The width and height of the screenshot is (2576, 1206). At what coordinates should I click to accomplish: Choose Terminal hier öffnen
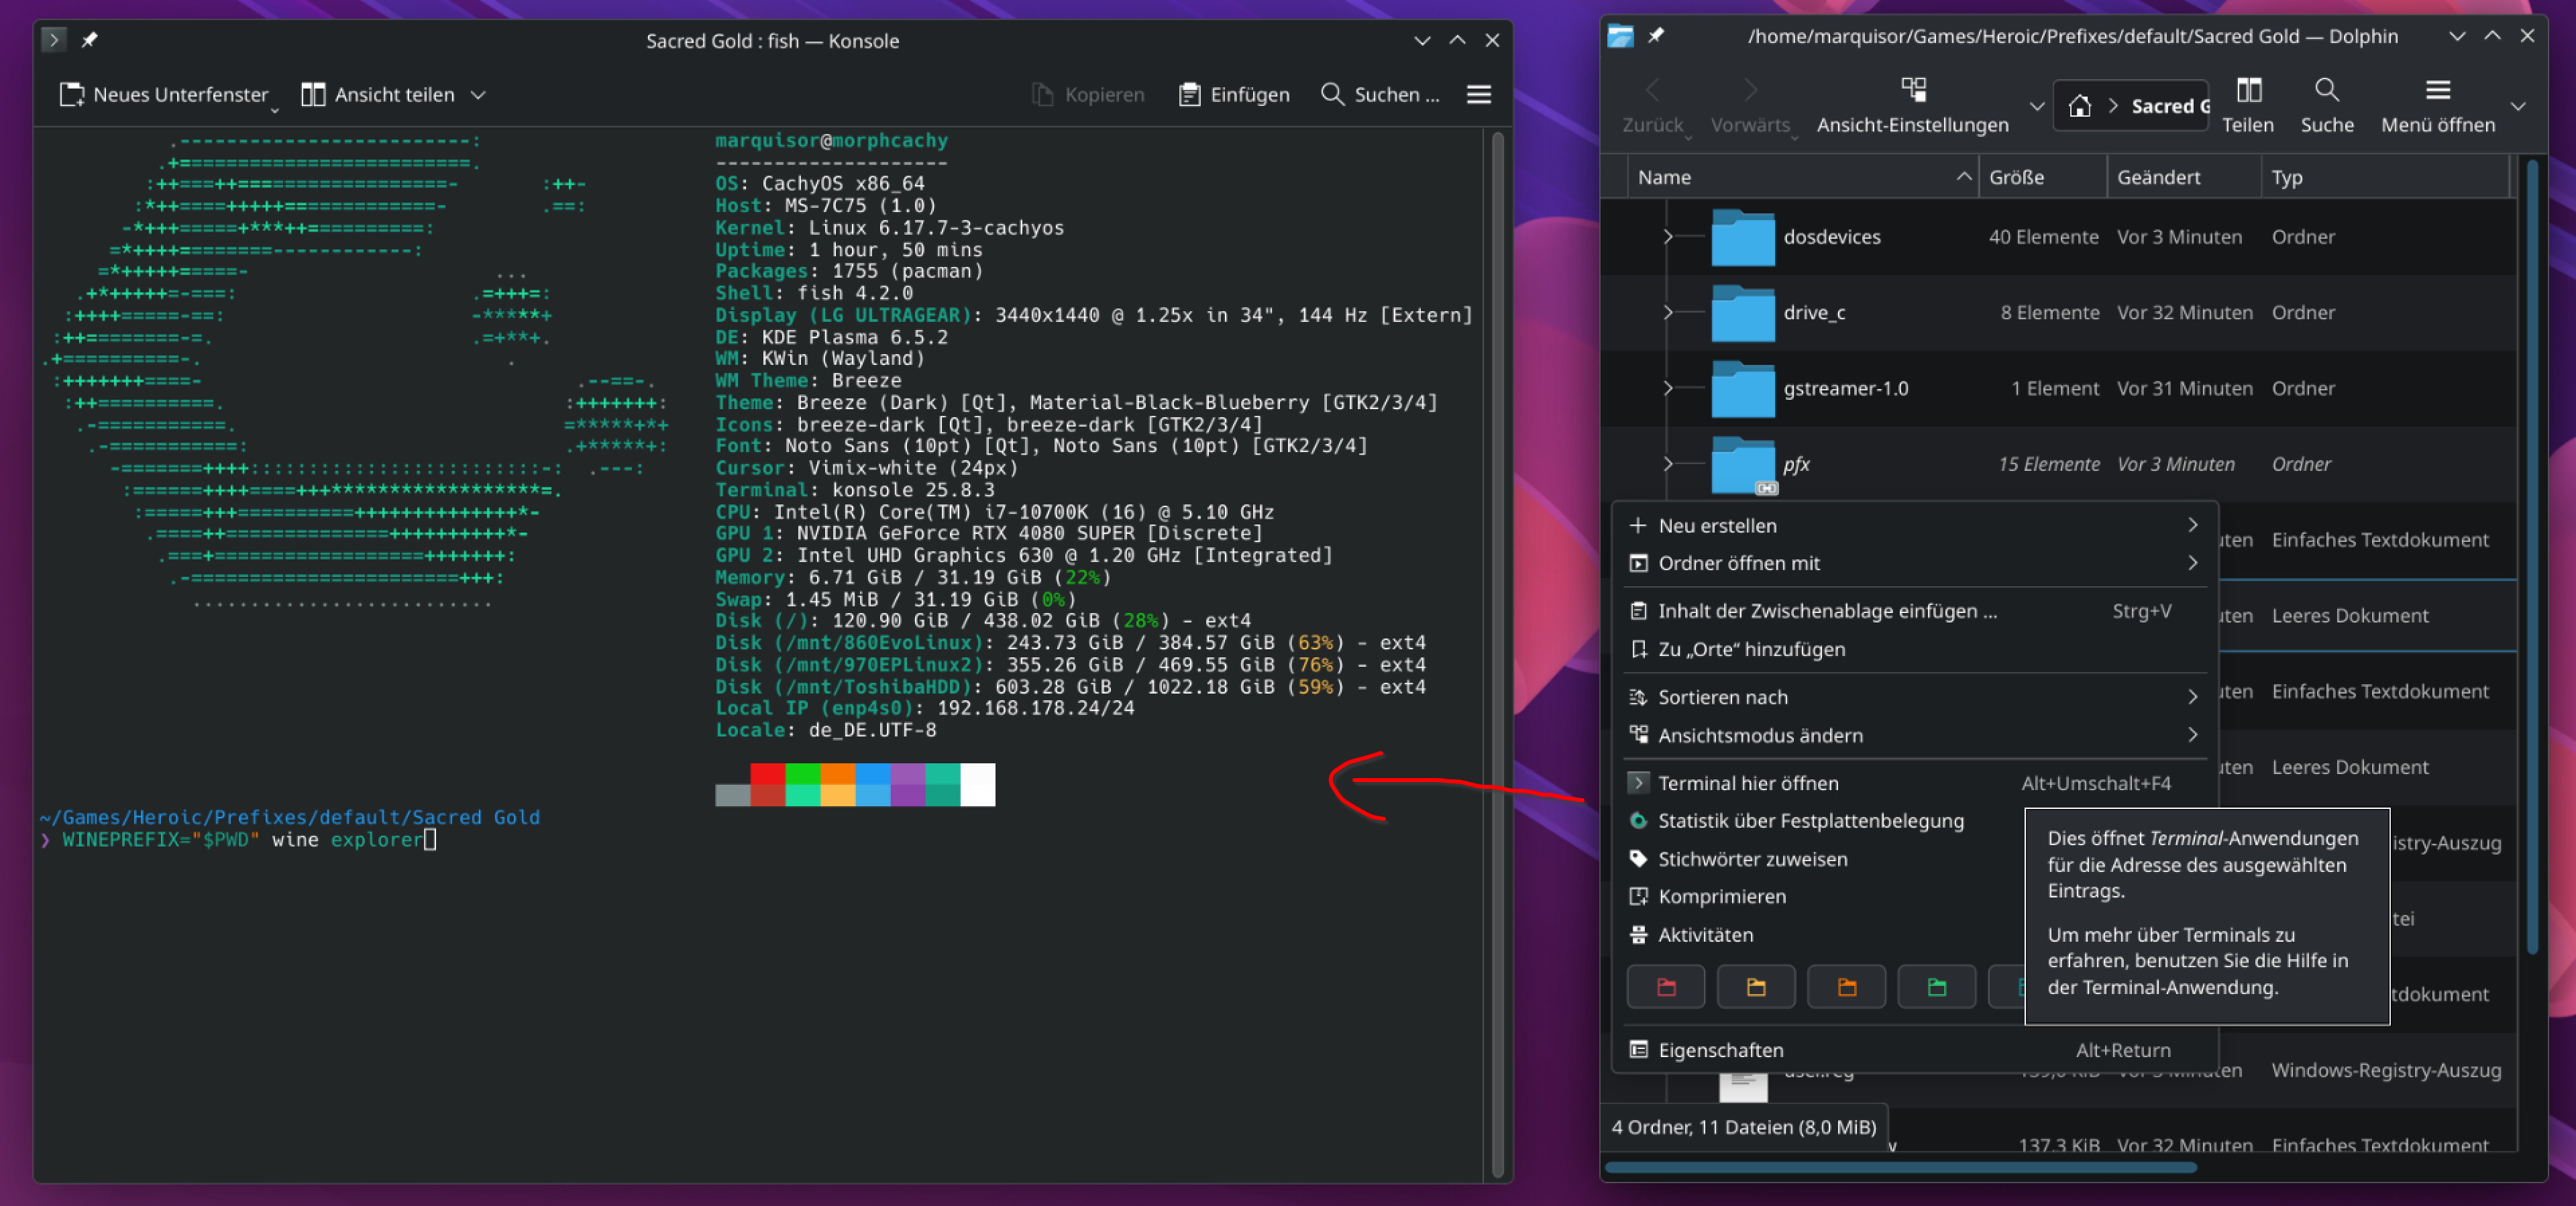pyautogui.click(x=1914, y=784)
